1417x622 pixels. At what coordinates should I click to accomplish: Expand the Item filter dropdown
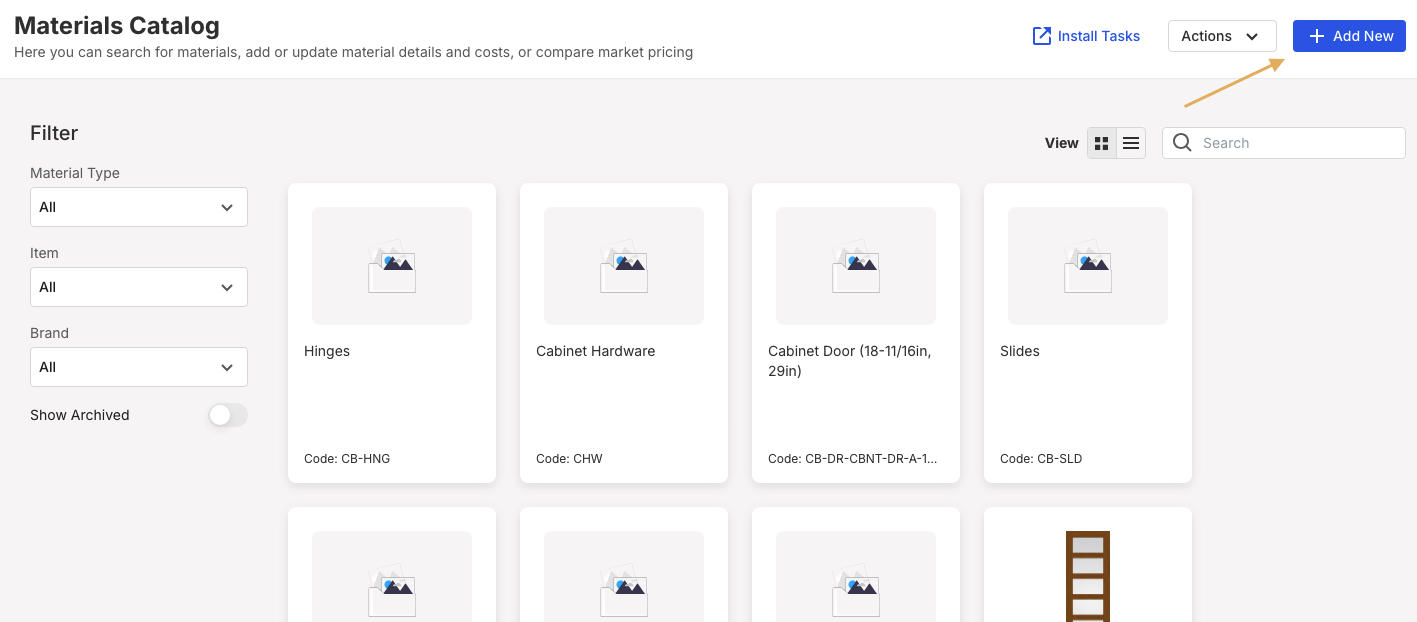tap(139, 287)
